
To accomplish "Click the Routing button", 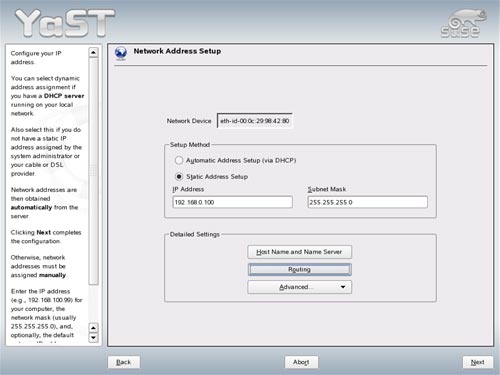I will [x=299, y=269].
